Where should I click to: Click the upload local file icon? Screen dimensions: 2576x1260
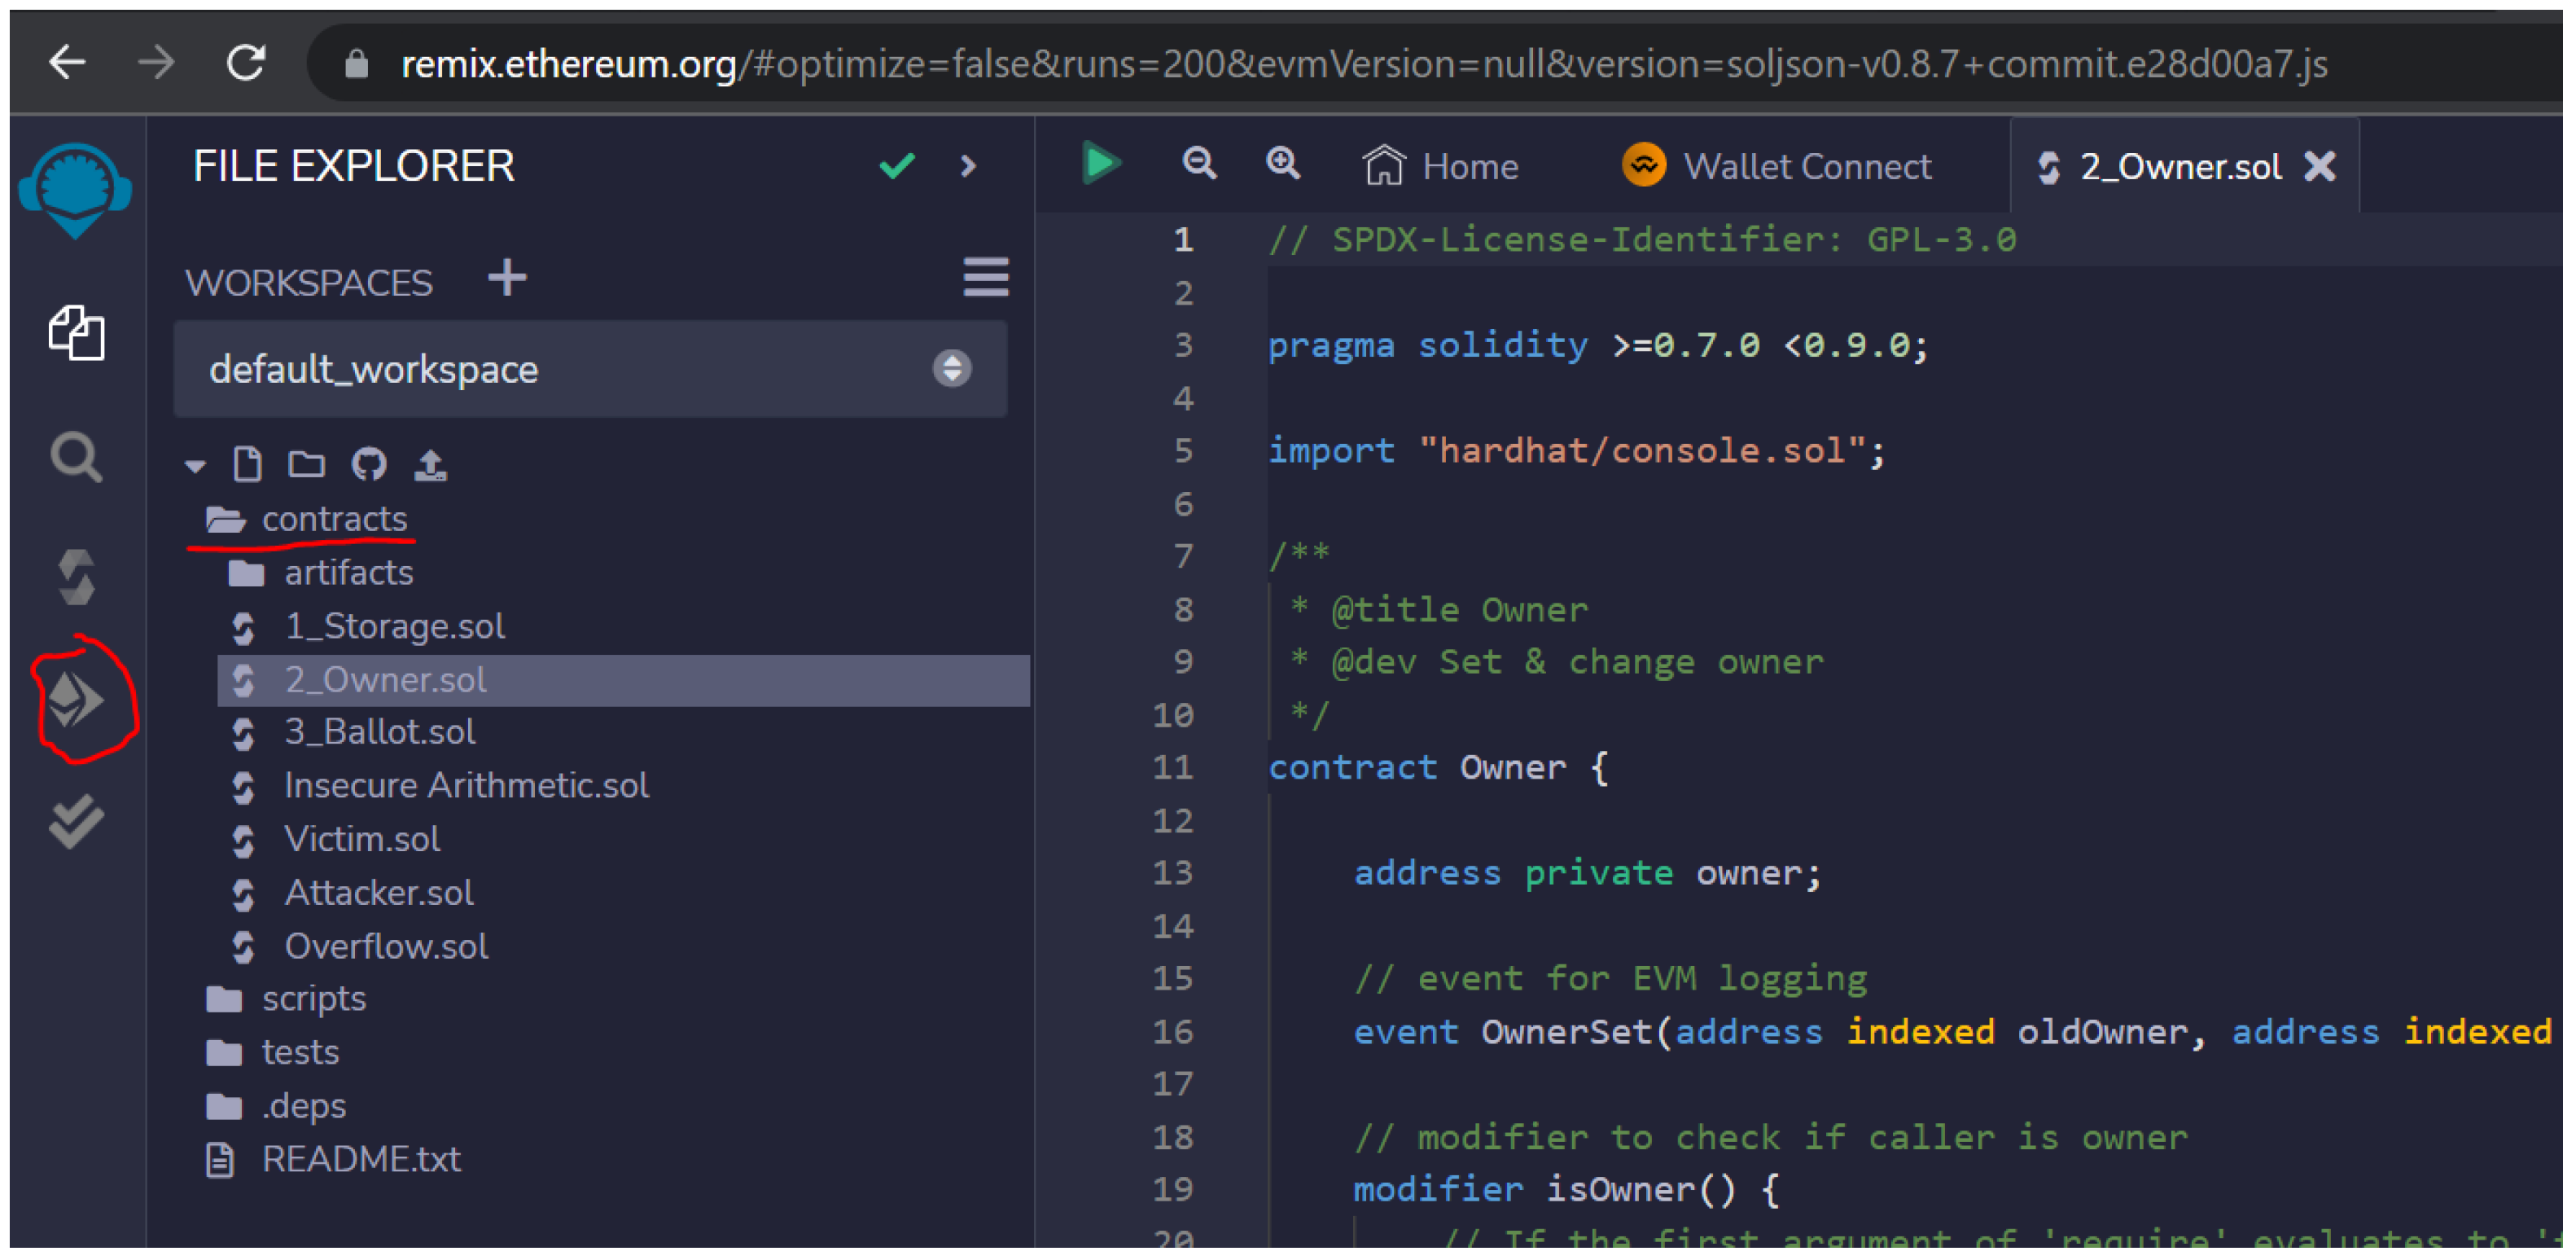coord(431,465)
